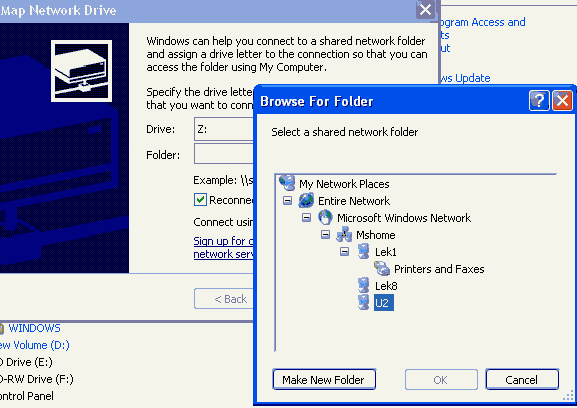This screenshot has width=577, height=408.
Task: Click the Microsoft Windows Network icon
Action: [325, 217]
